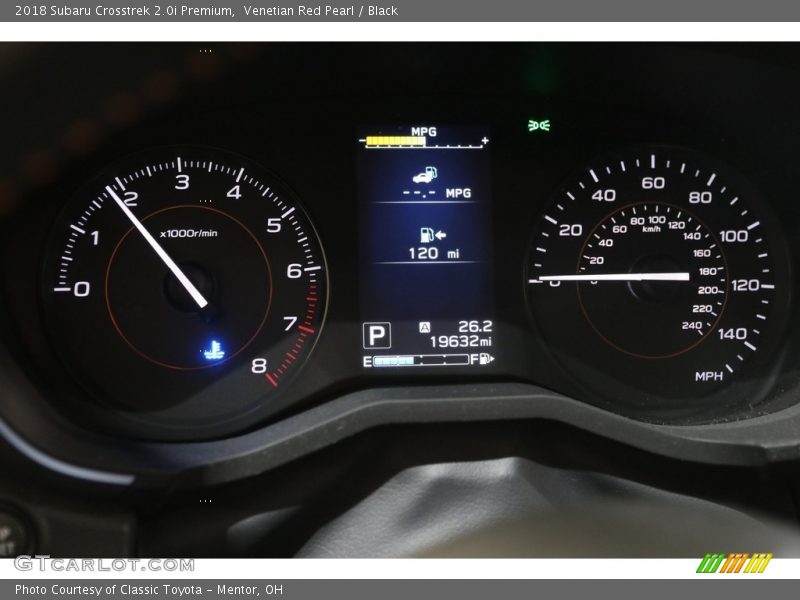Image resolution: width=800 pixels, height=600 pixels.
Task: Click the tachometer x1000r/min label
Action: [188, 233]
